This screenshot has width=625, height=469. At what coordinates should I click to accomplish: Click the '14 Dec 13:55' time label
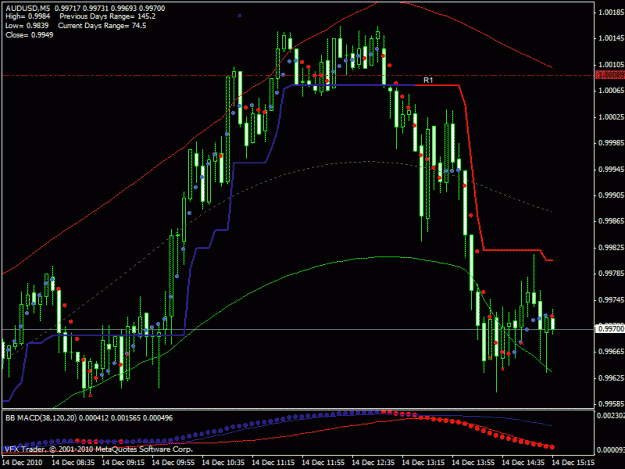tap(473, 463)
